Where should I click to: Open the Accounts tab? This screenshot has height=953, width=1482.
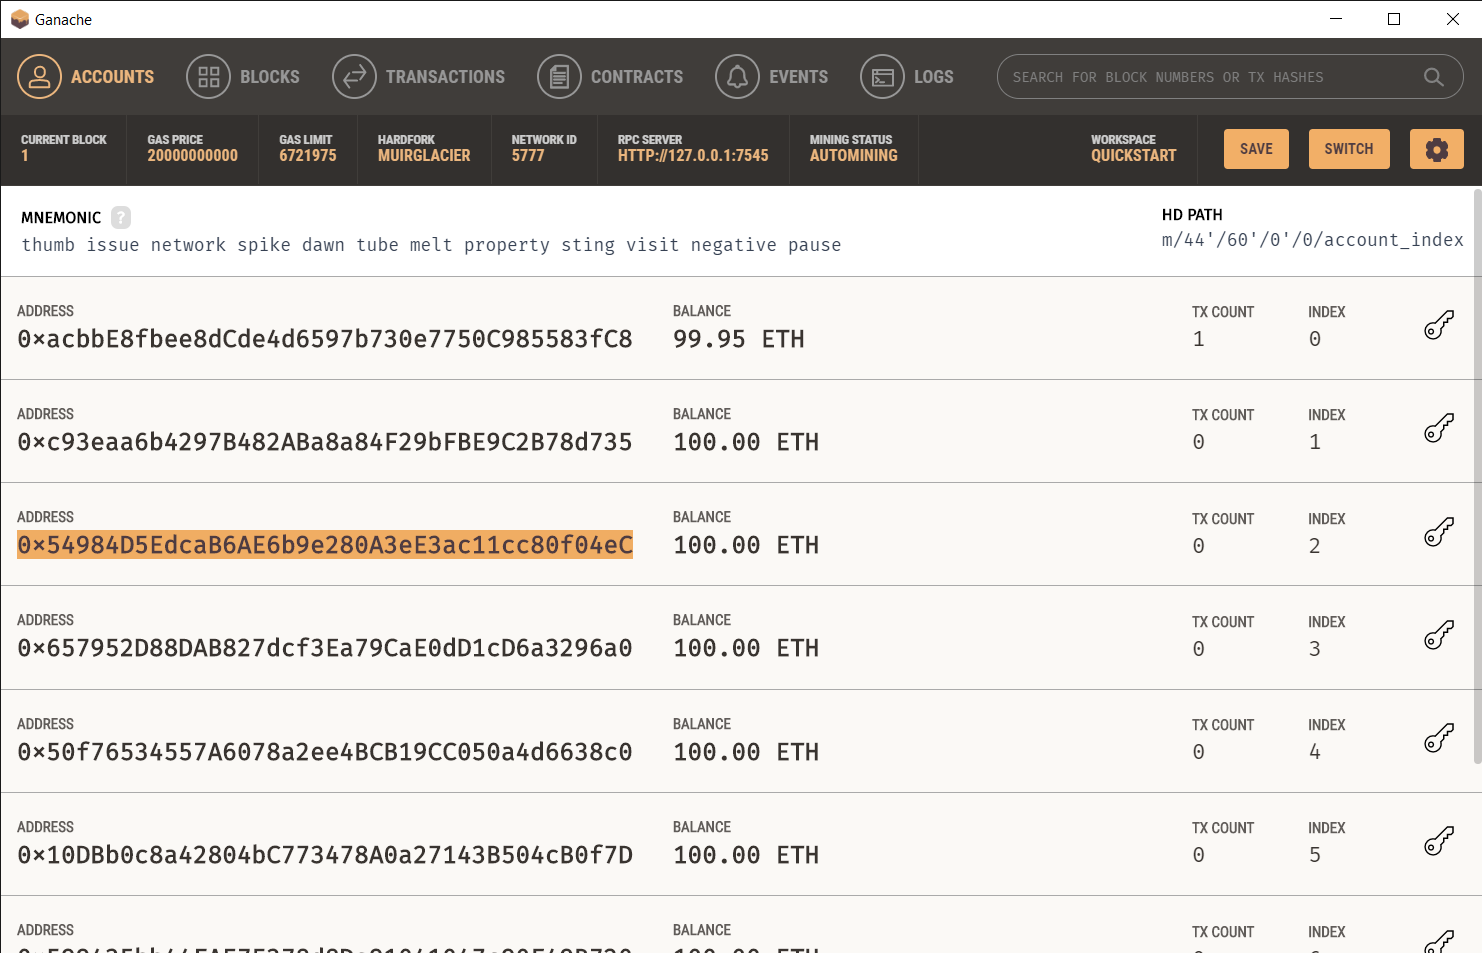pyautogui.click(x=86, y=77)
